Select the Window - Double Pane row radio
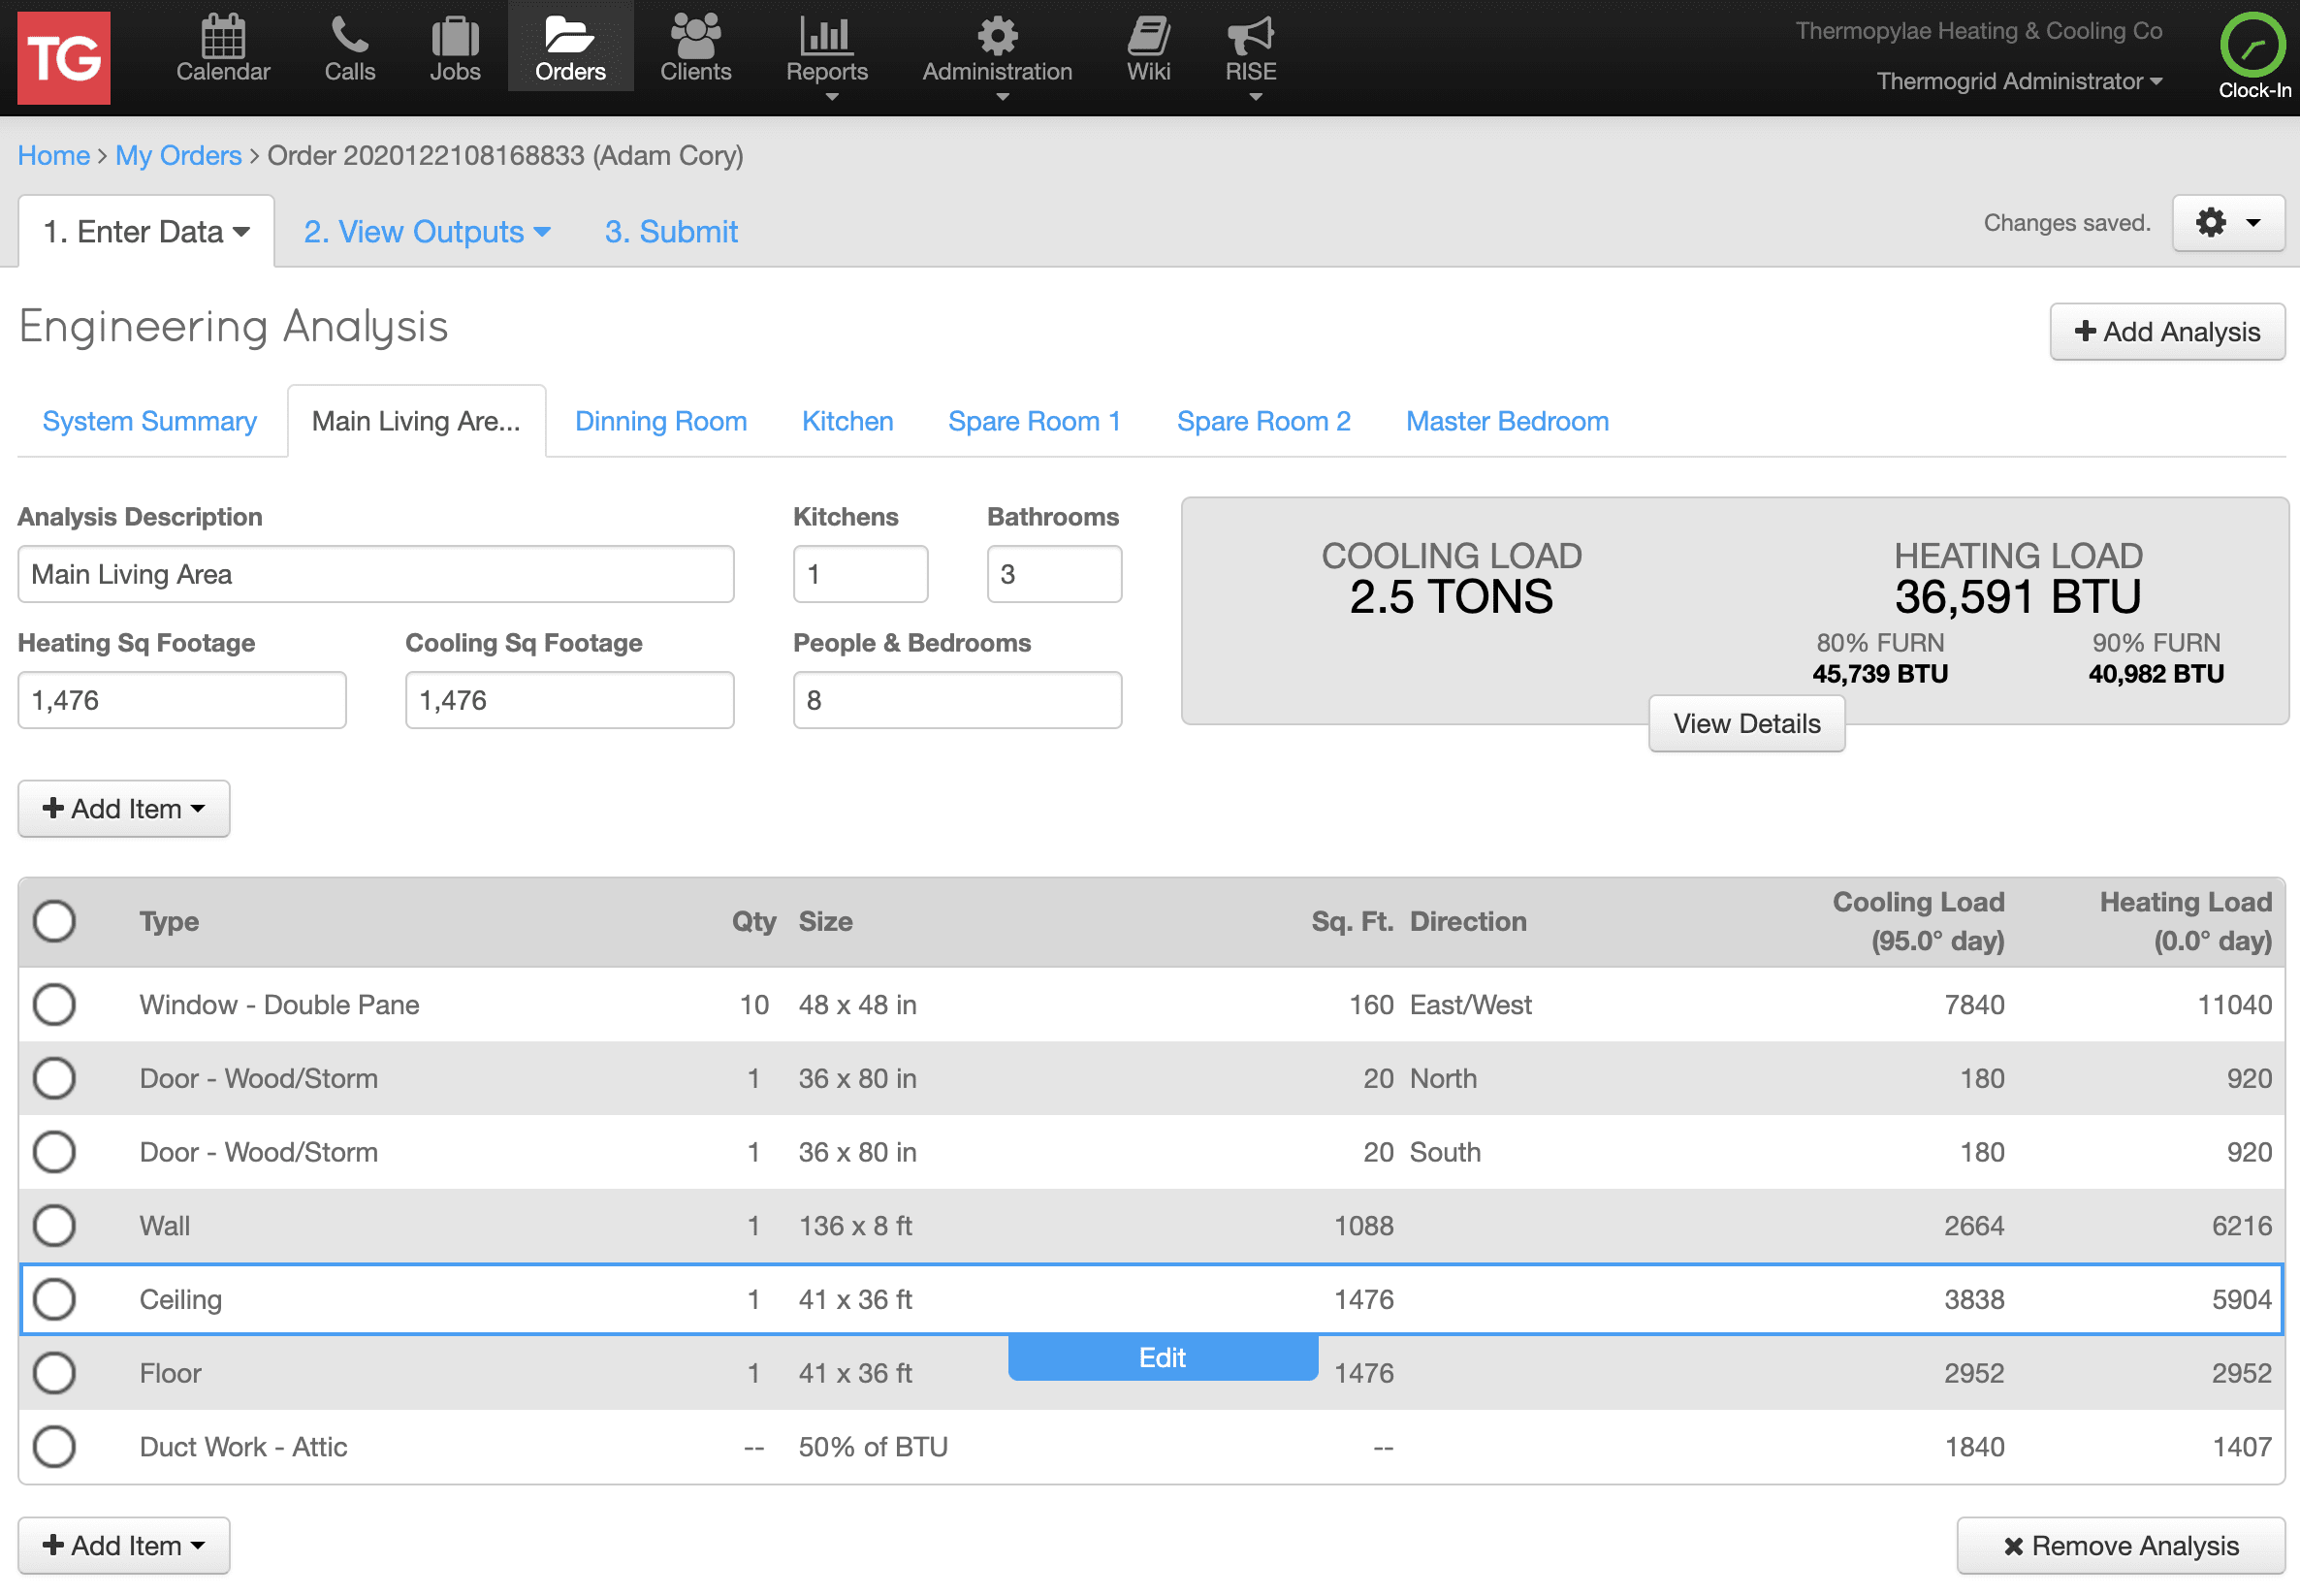 click(x=54, y=1004)
